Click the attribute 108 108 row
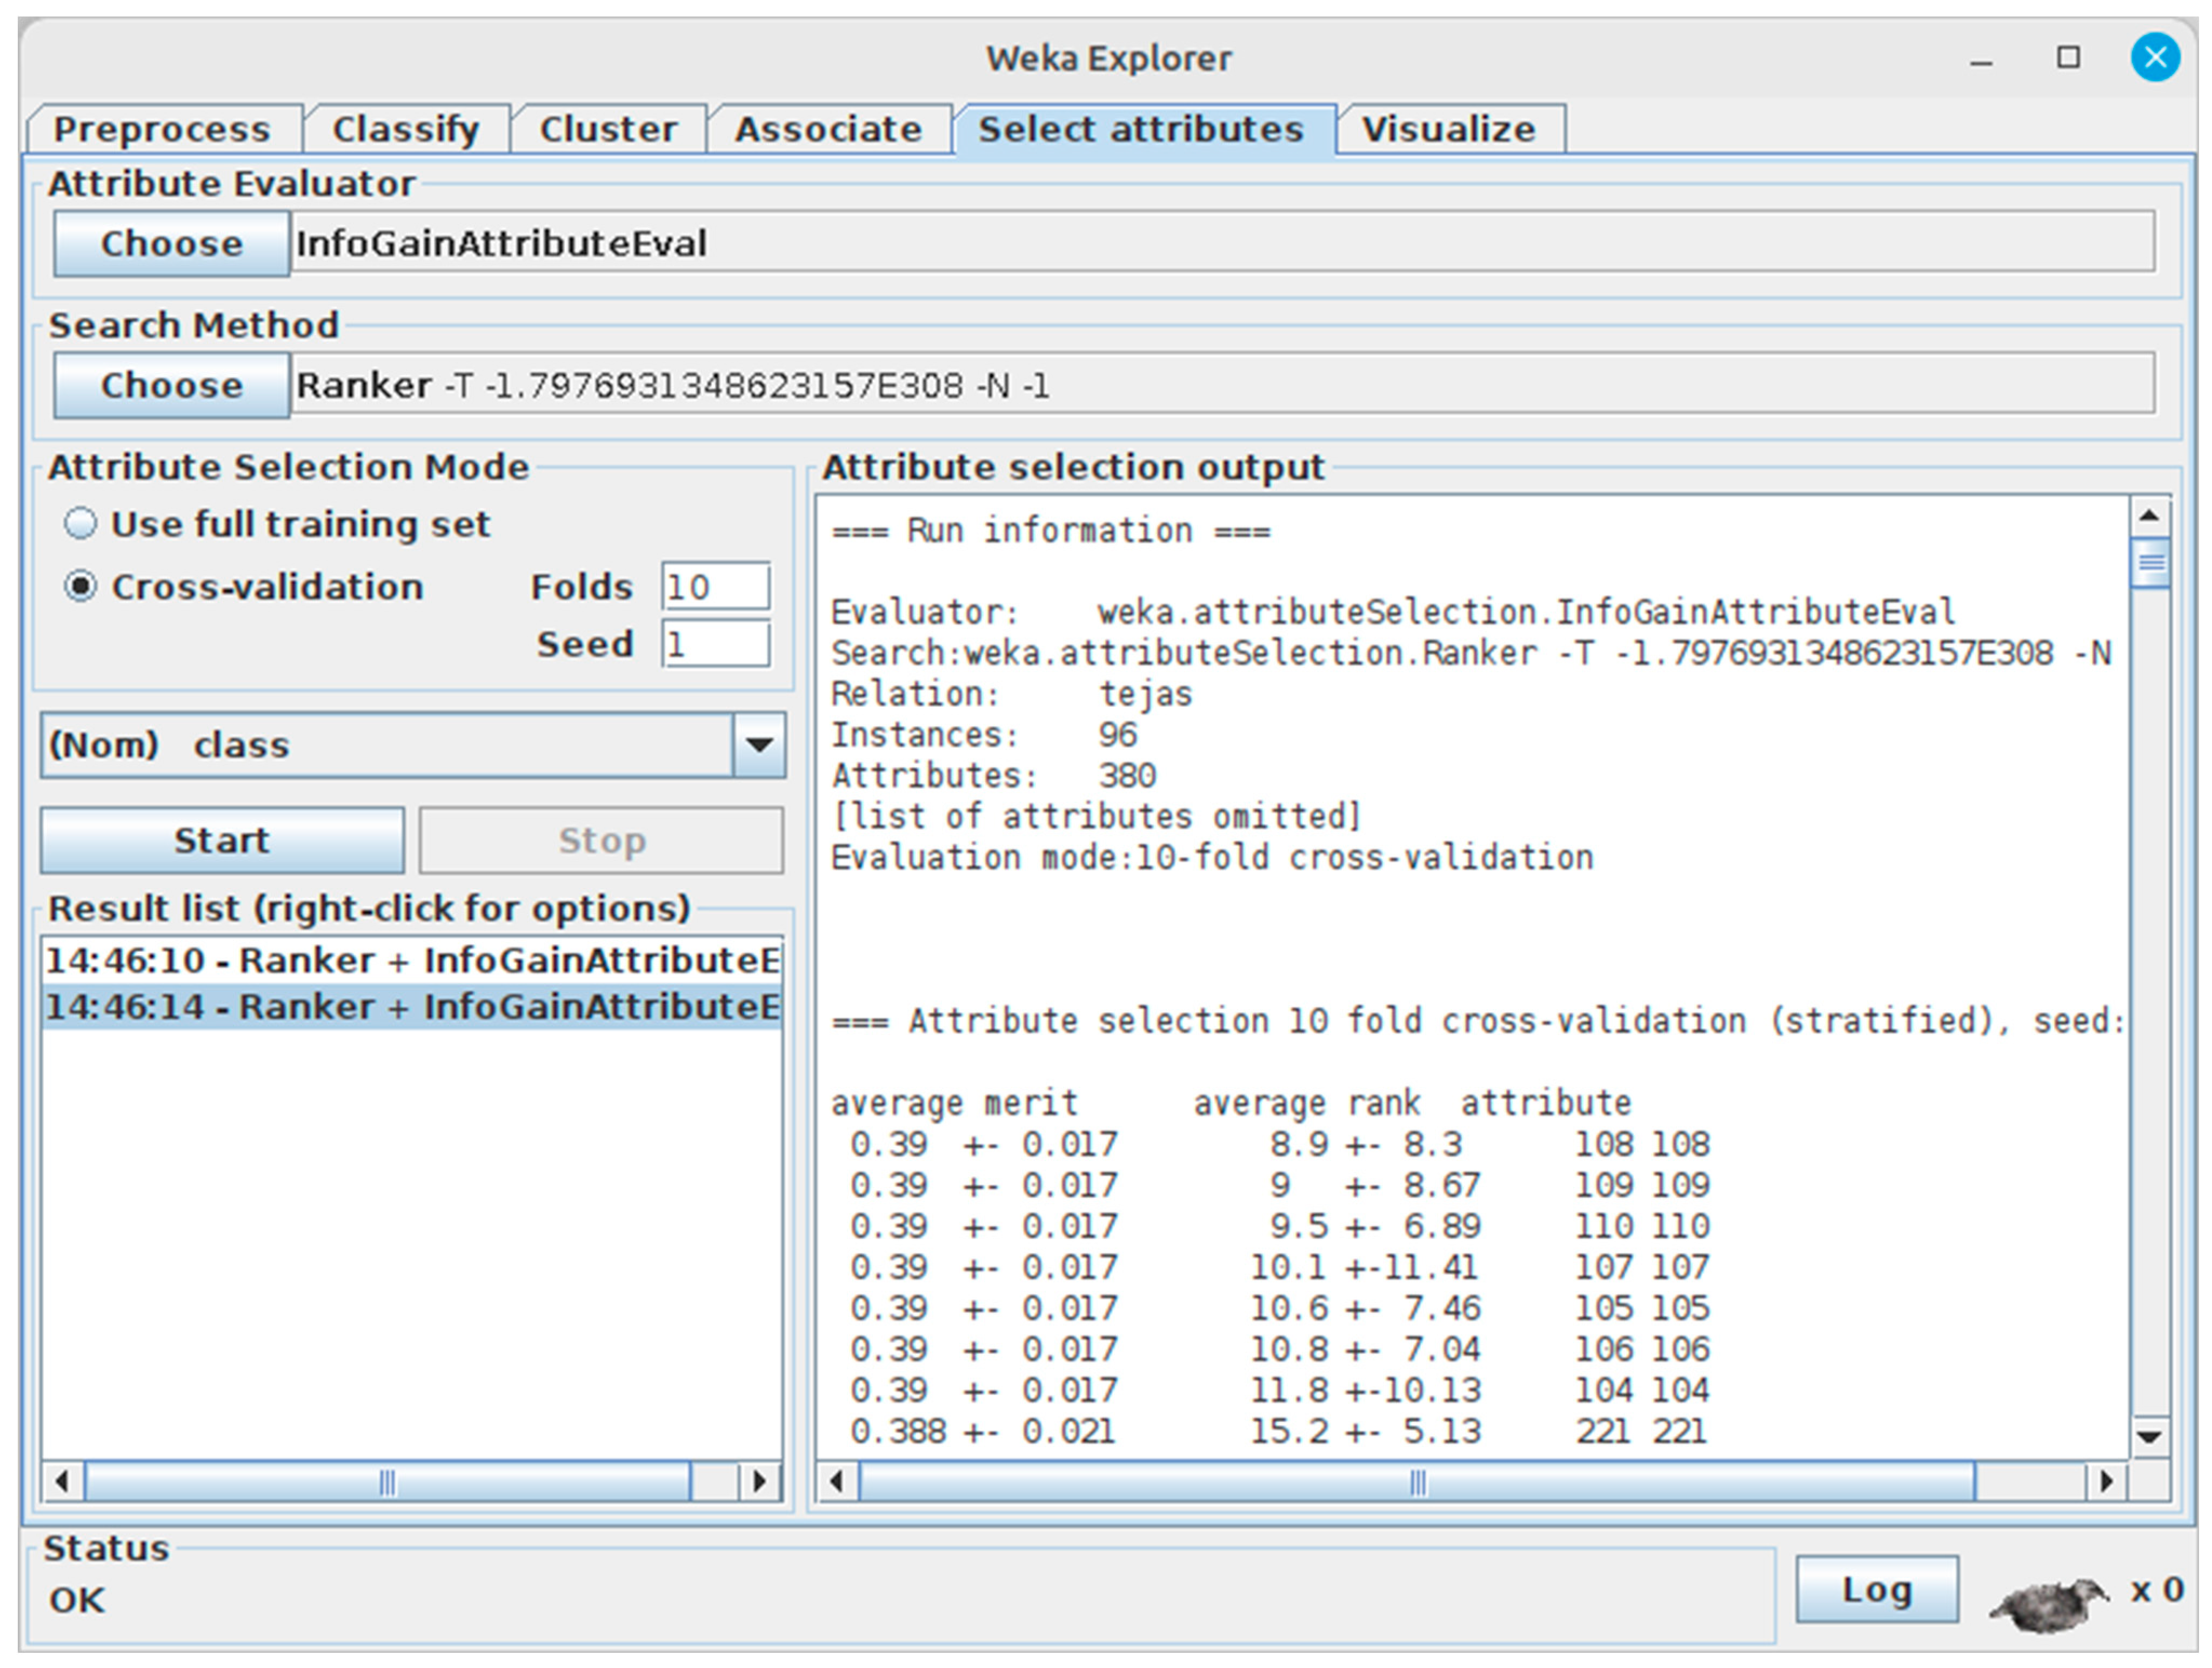 [x=1280, y=1144]
